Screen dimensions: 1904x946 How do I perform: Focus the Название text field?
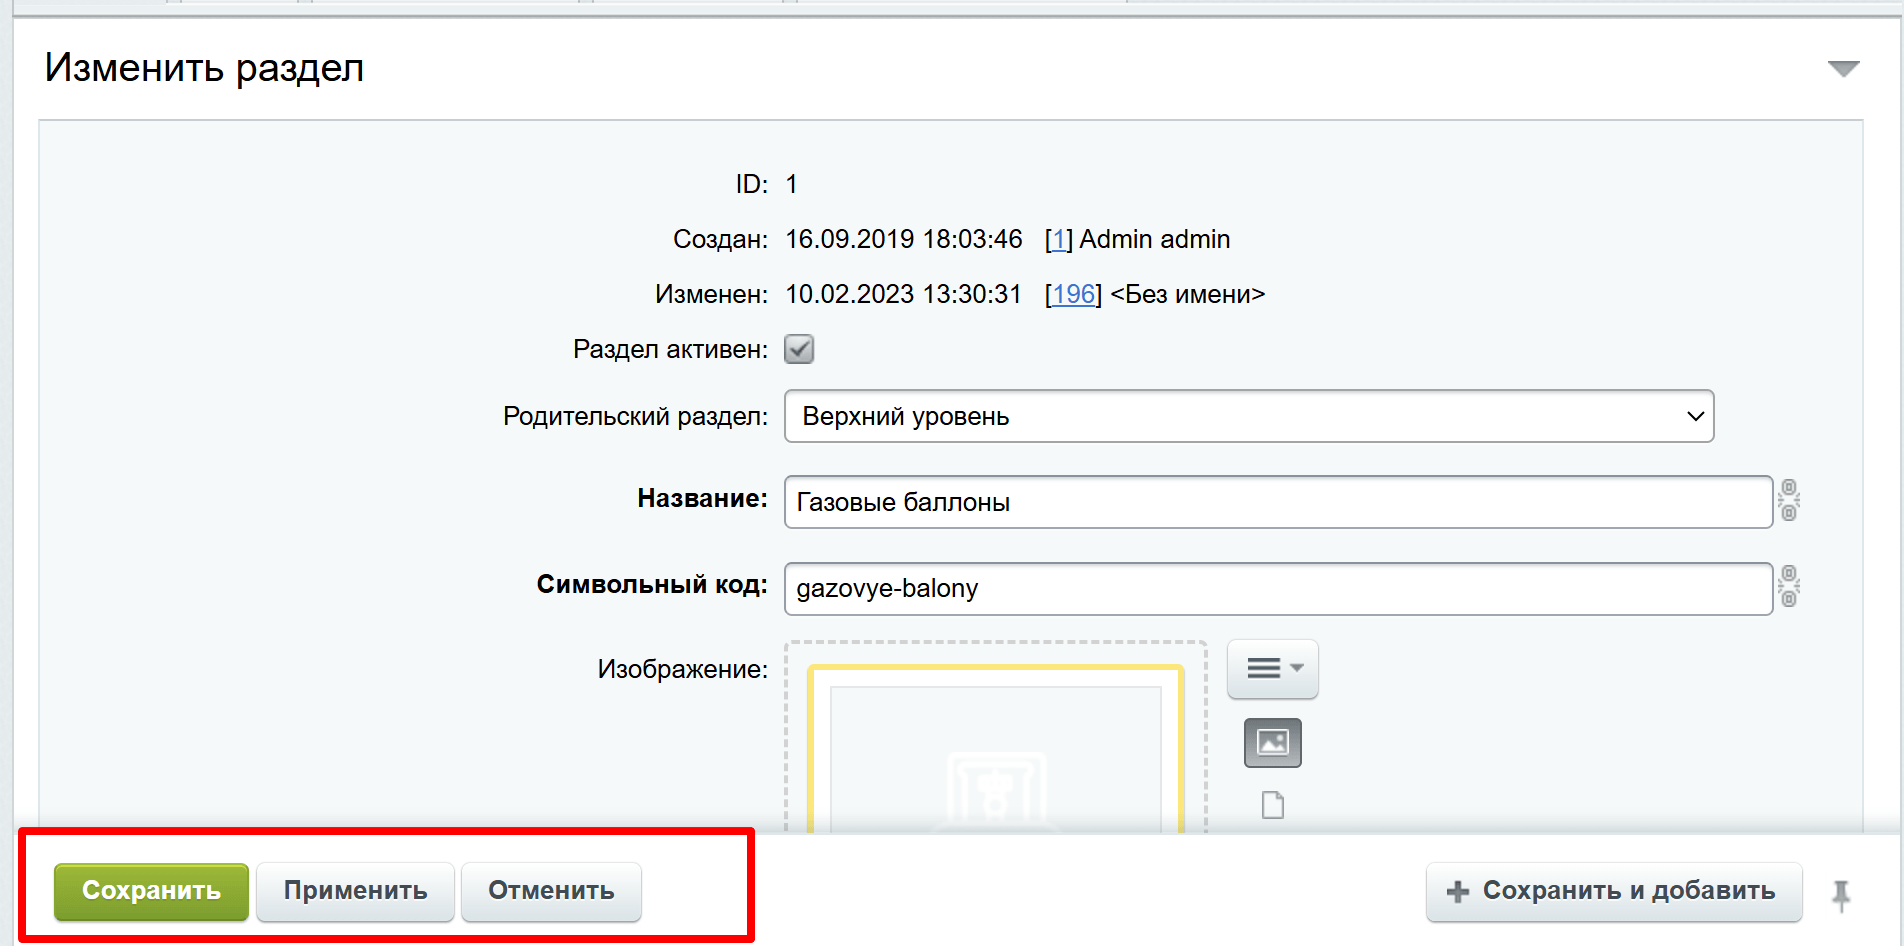tap(1277, 502)
